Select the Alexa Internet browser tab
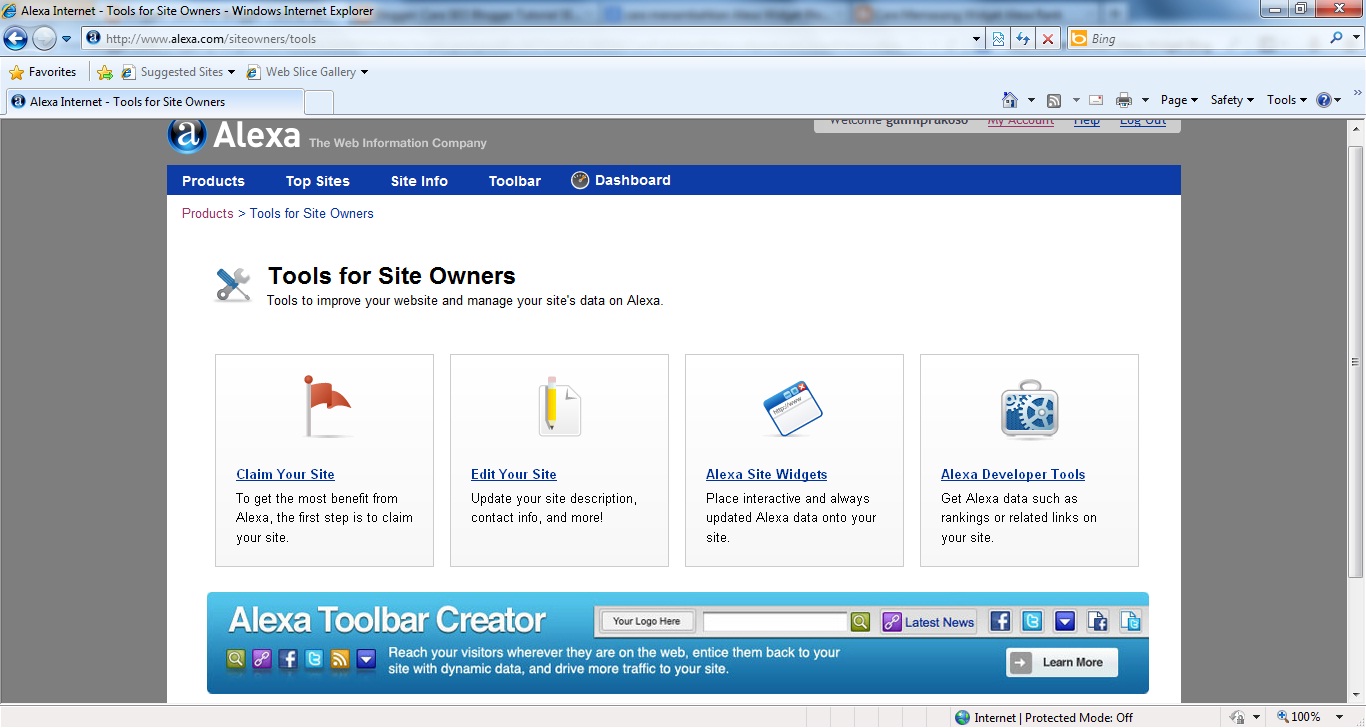 click(154, 102)
